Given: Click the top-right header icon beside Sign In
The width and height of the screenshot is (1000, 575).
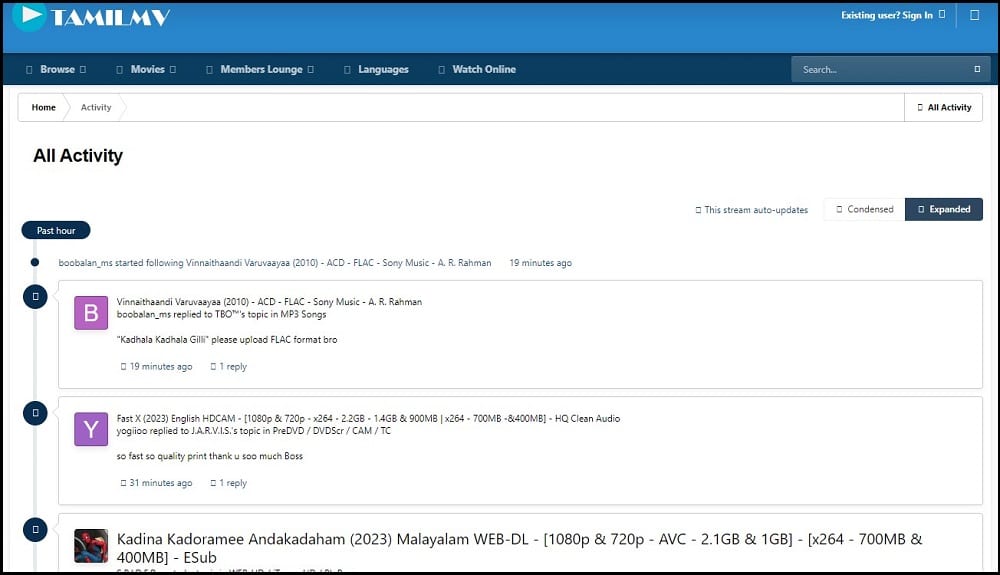Looking at the screenshot, I should (x=974, y=15).
